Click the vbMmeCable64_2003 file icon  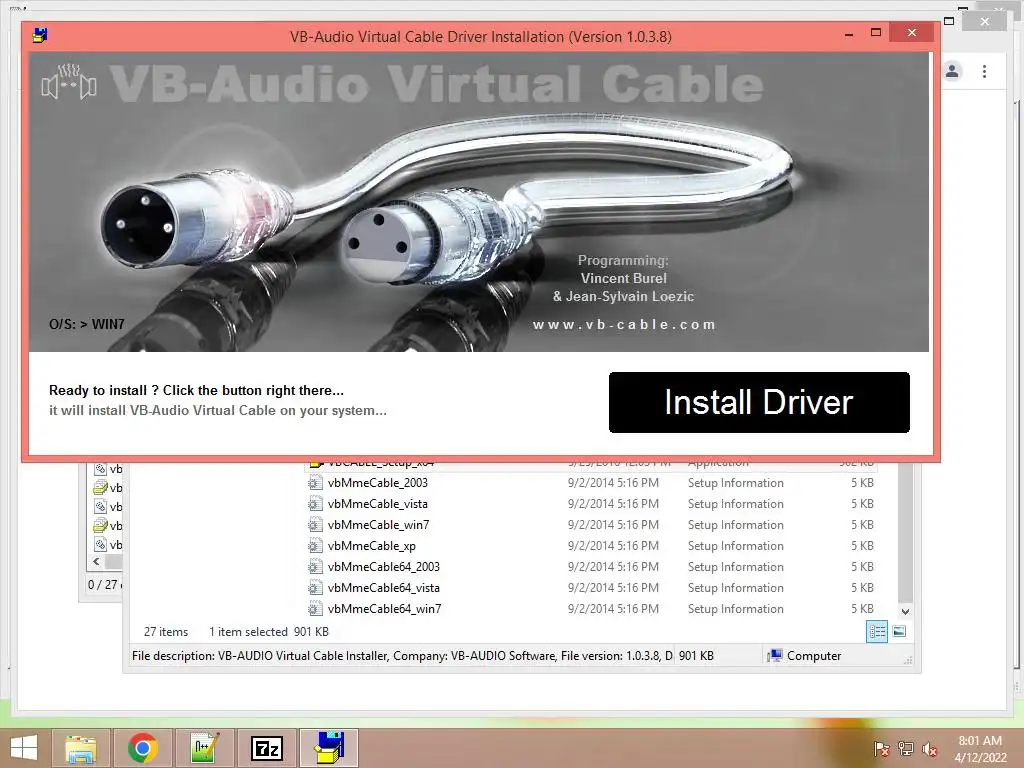click(315, 566)
